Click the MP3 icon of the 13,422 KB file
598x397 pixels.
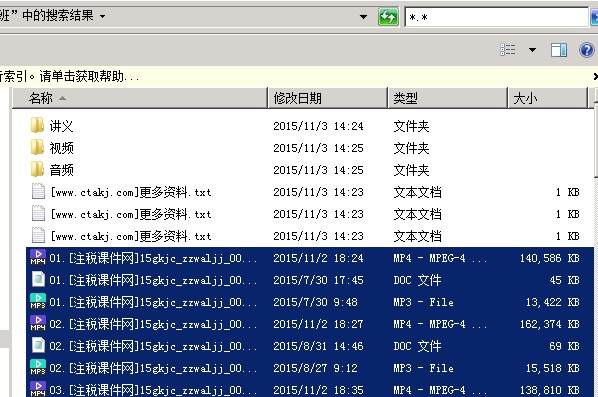(38, 302)
